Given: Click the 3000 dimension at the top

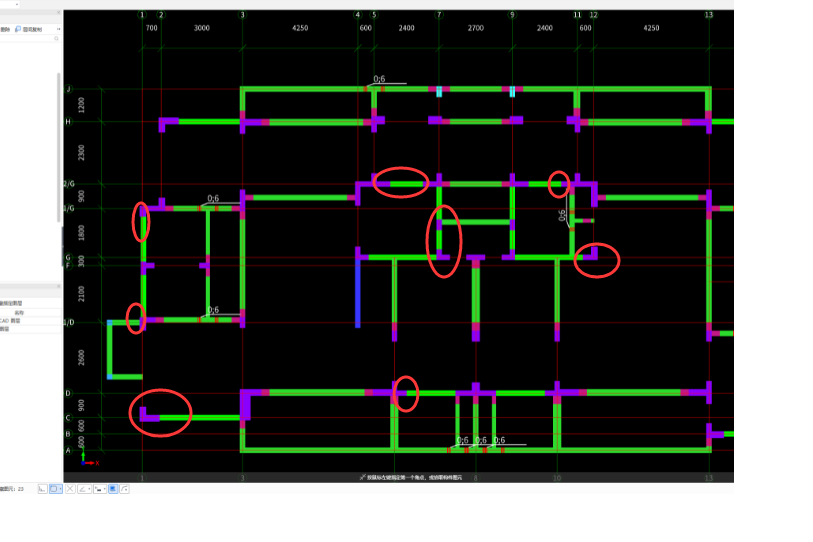Looking at the screenshot, I should tap(202, 28).
